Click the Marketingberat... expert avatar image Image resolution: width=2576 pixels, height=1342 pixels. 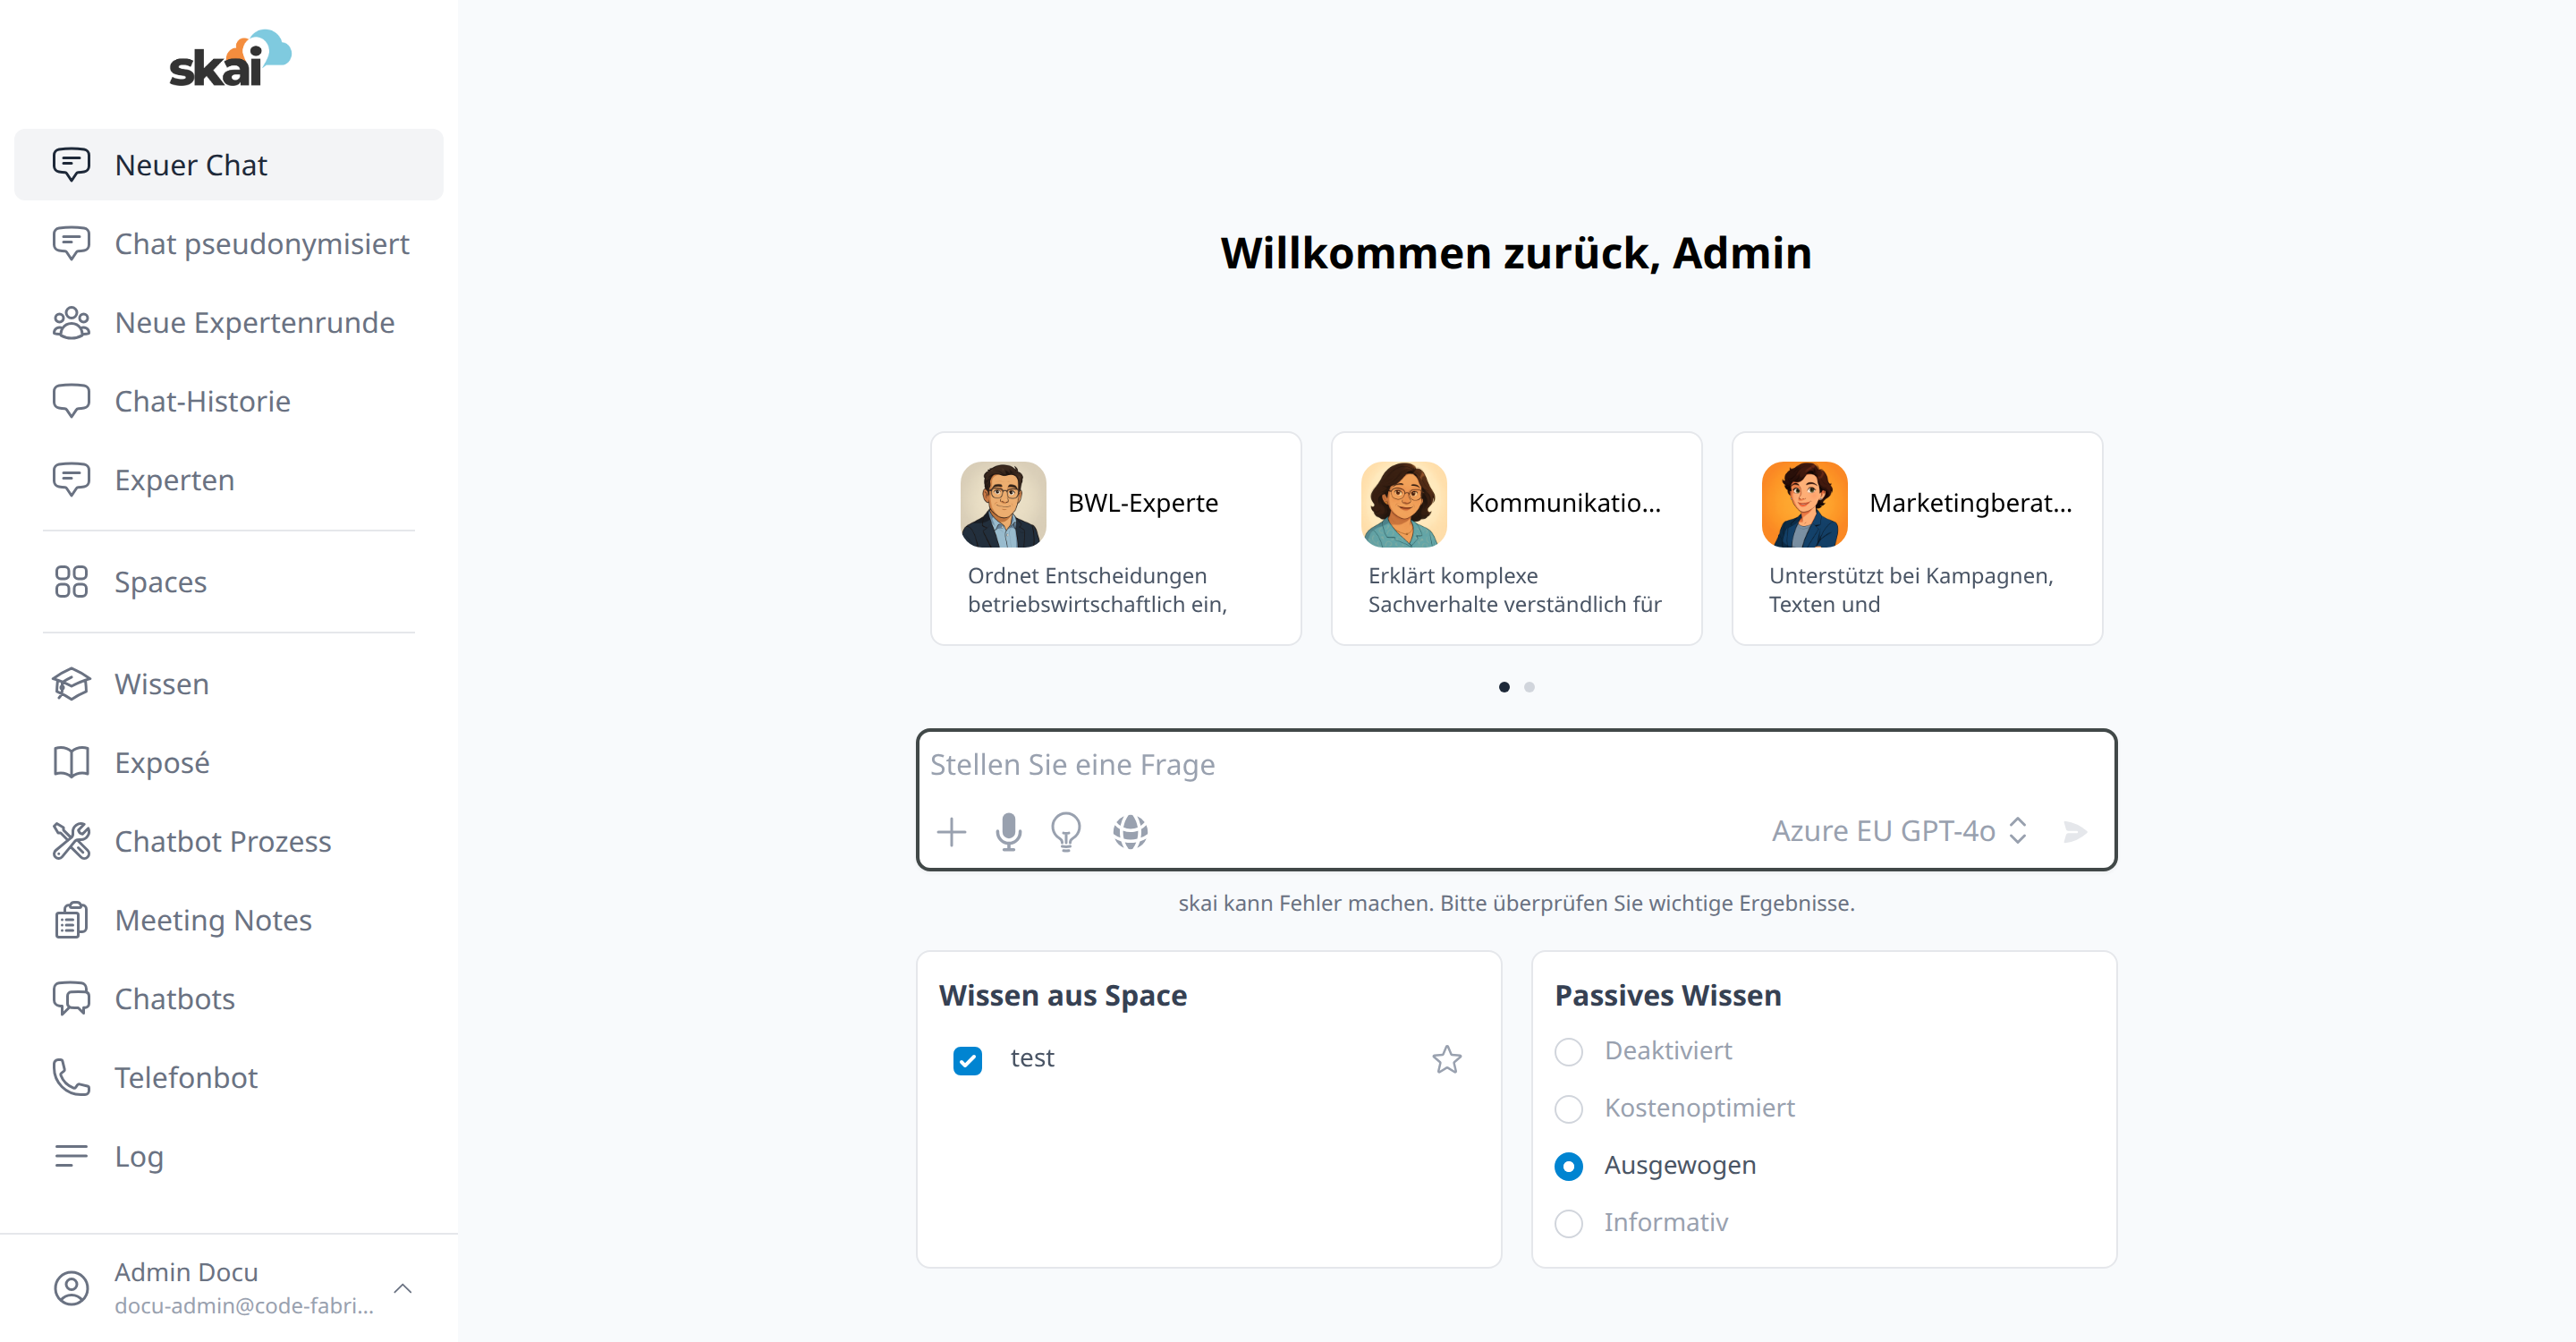(x=1805, y=504)
